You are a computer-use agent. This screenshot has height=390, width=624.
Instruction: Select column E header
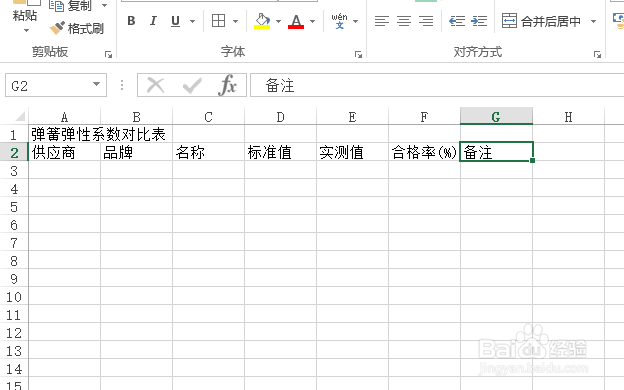[x=353, y=117]
